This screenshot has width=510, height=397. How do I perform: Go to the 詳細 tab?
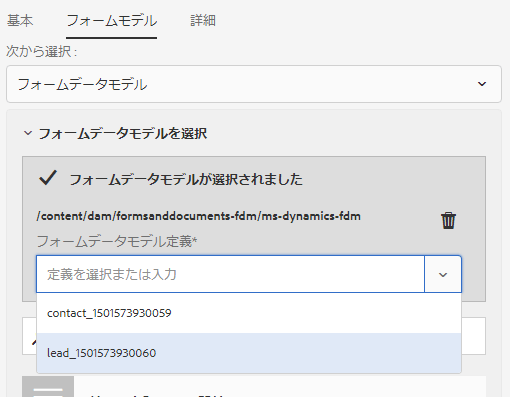203,21
